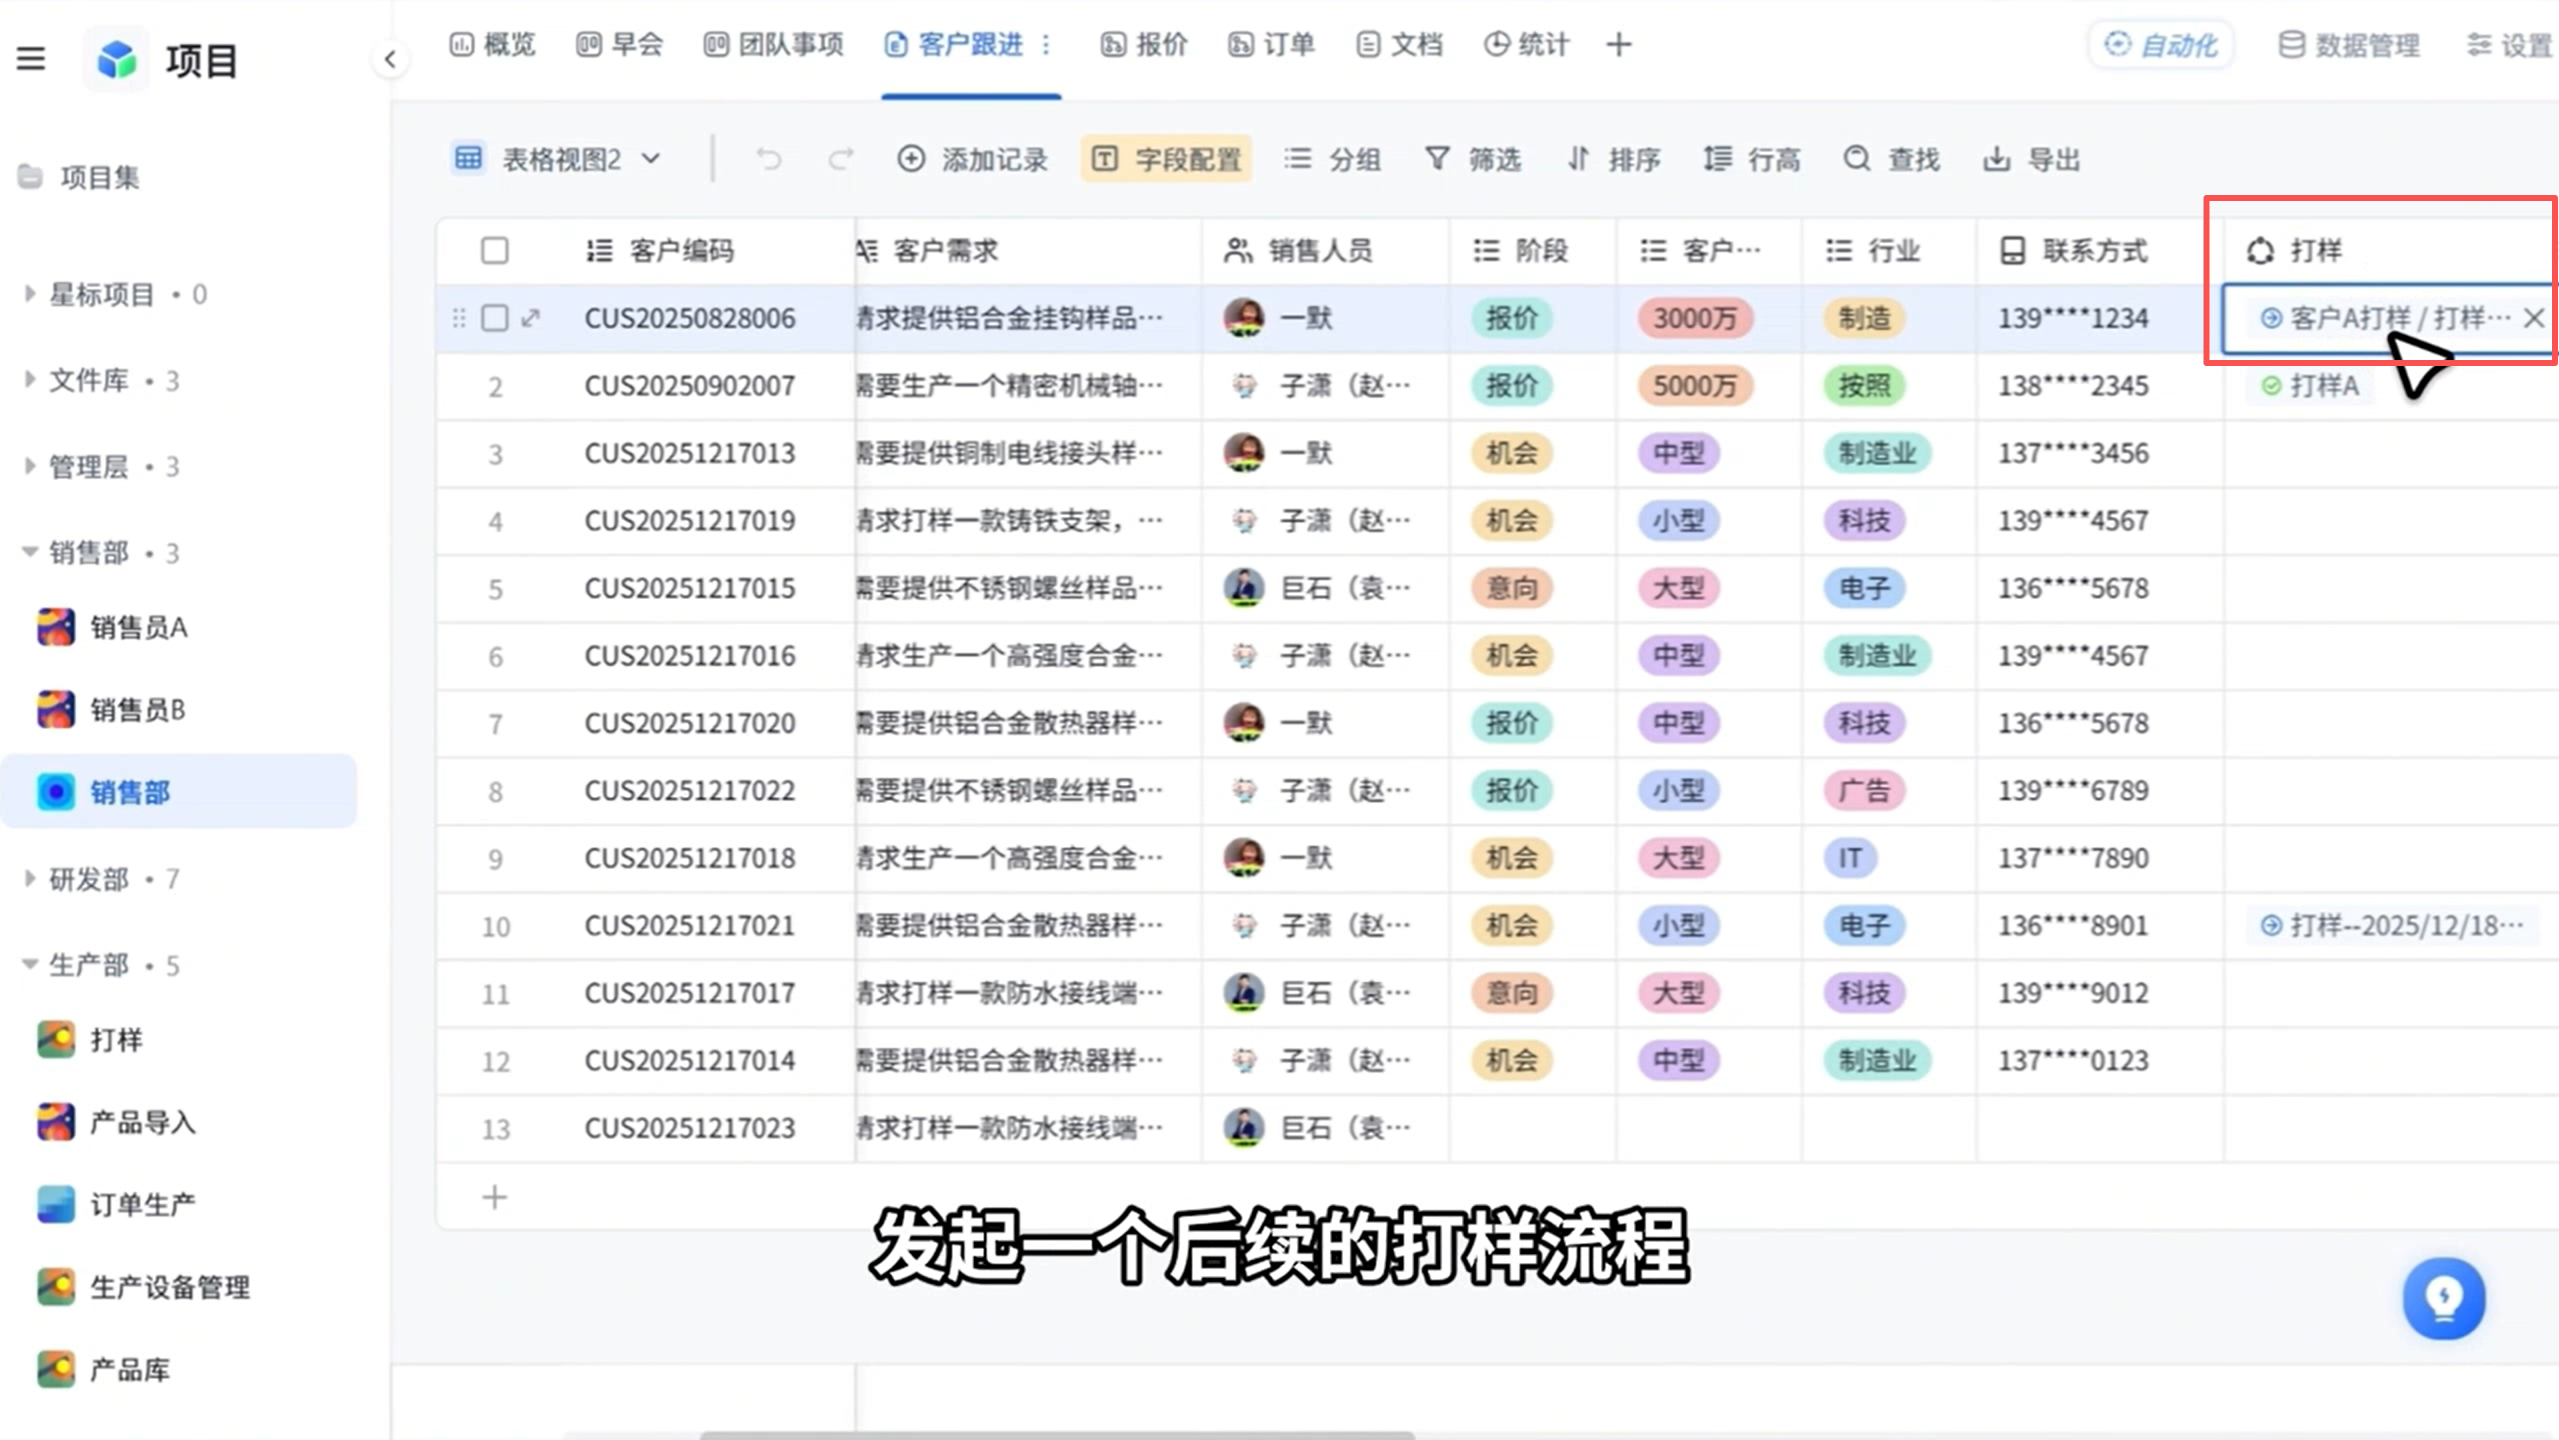Expand 管理层 group
This screenshot has height=1440, width=2559.
click(29, 466)
